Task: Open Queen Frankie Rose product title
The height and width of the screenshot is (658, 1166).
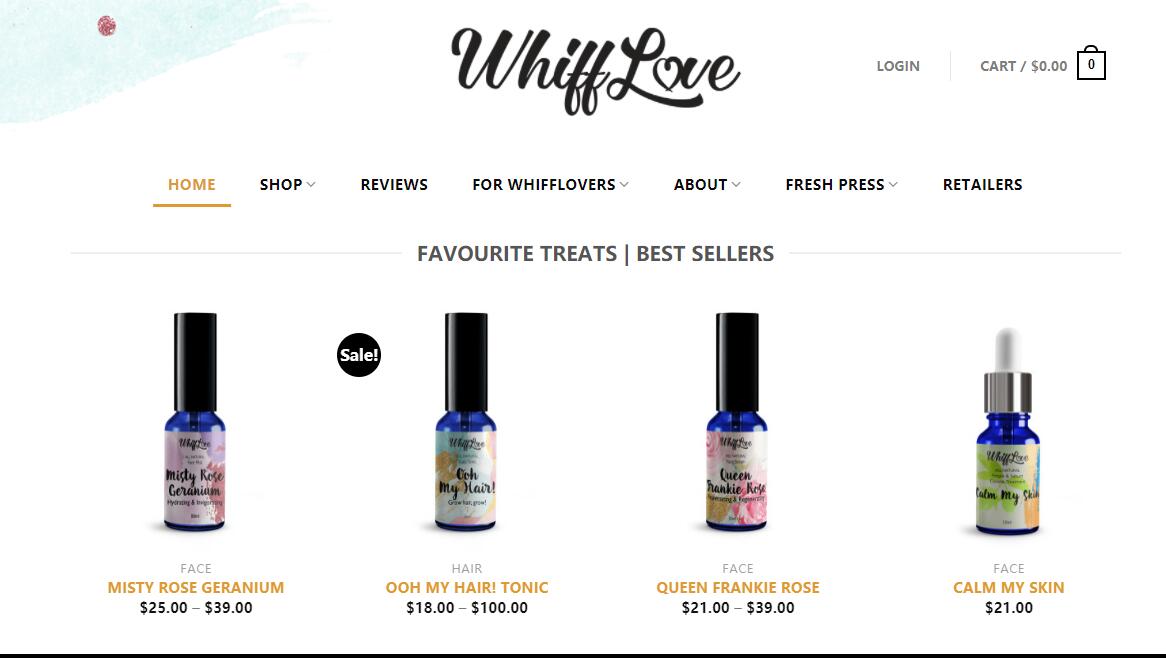Action: 738,587
